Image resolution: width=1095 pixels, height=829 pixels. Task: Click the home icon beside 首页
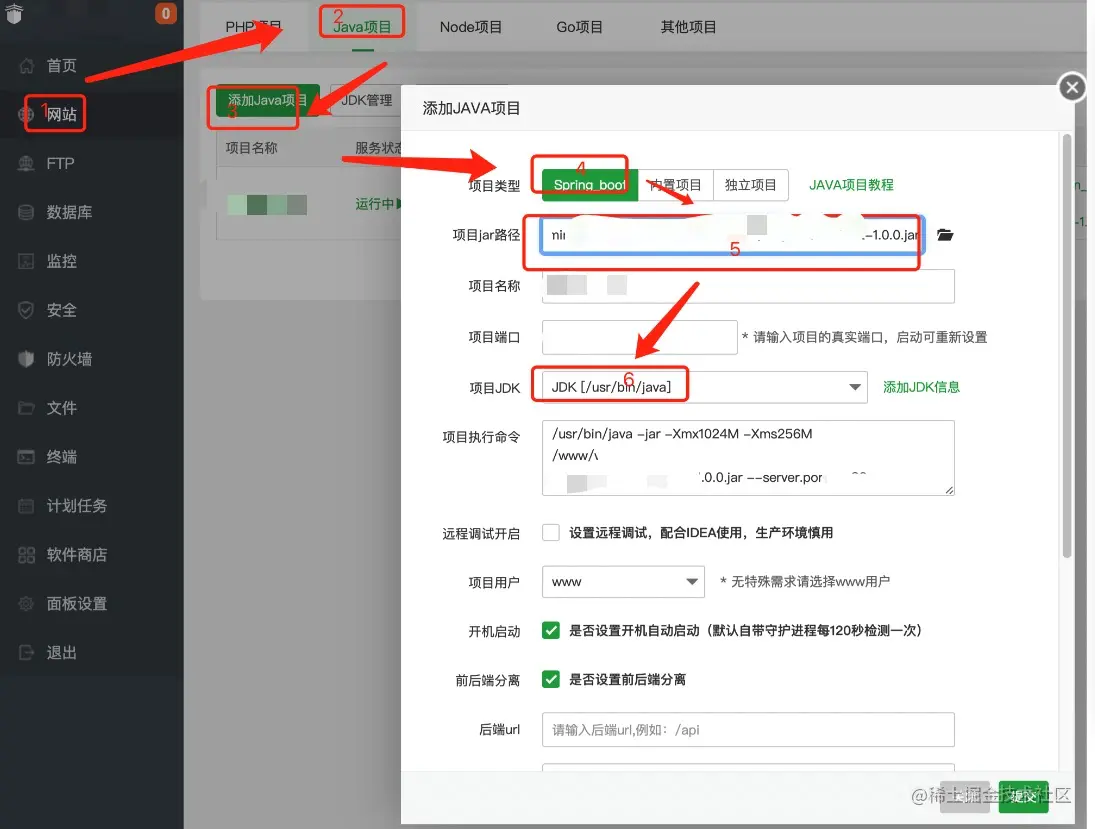(27, 66)
